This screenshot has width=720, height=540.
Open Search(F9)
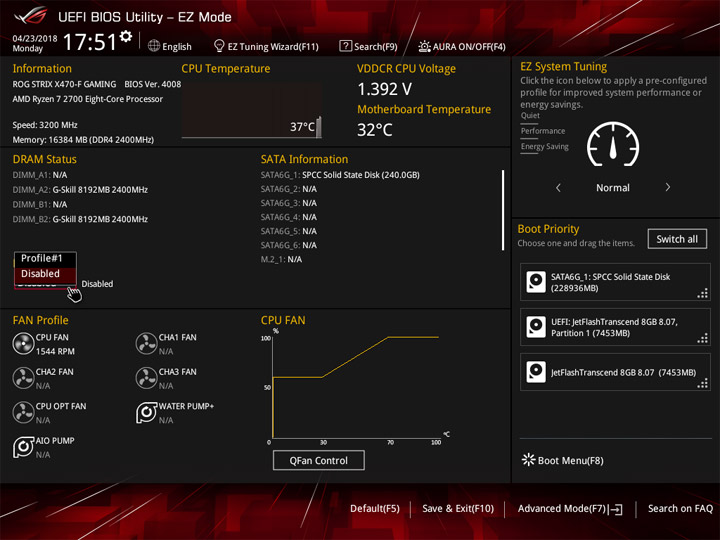pyautogui.click(x=368, y=46)
